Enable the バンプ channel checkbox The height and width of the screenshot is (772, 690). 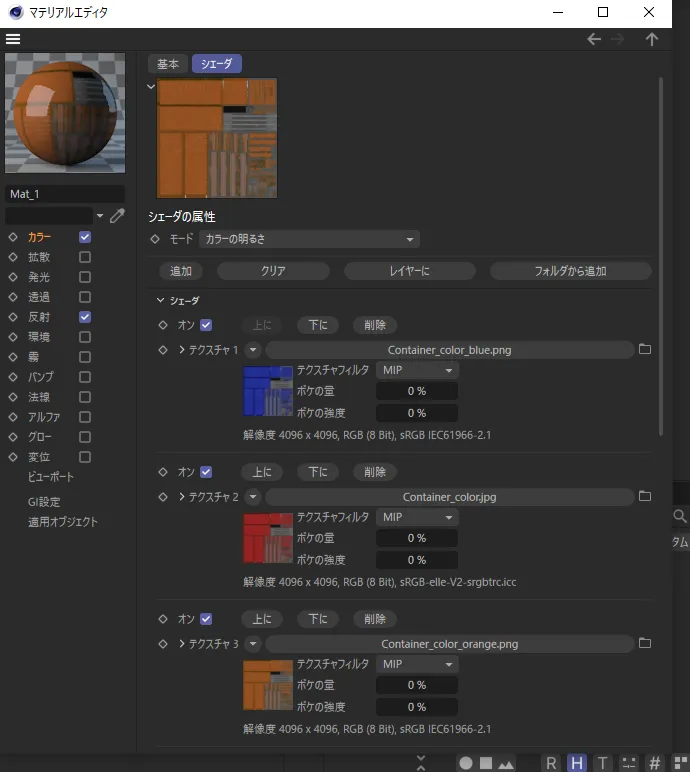(85, 377)
